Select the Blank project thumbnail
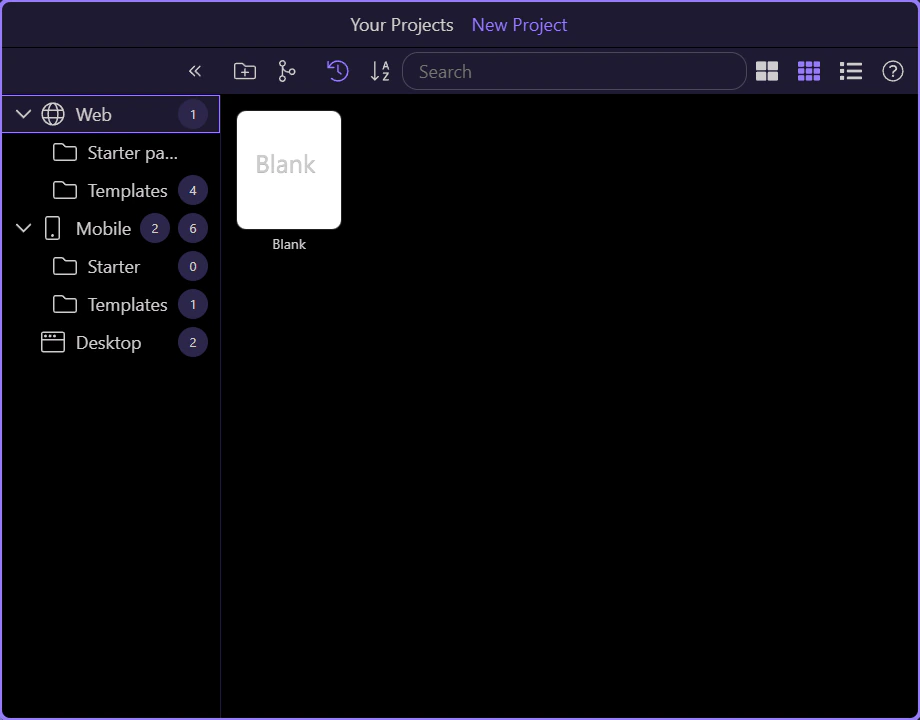920x720 pixels. [x=289, y=170]
